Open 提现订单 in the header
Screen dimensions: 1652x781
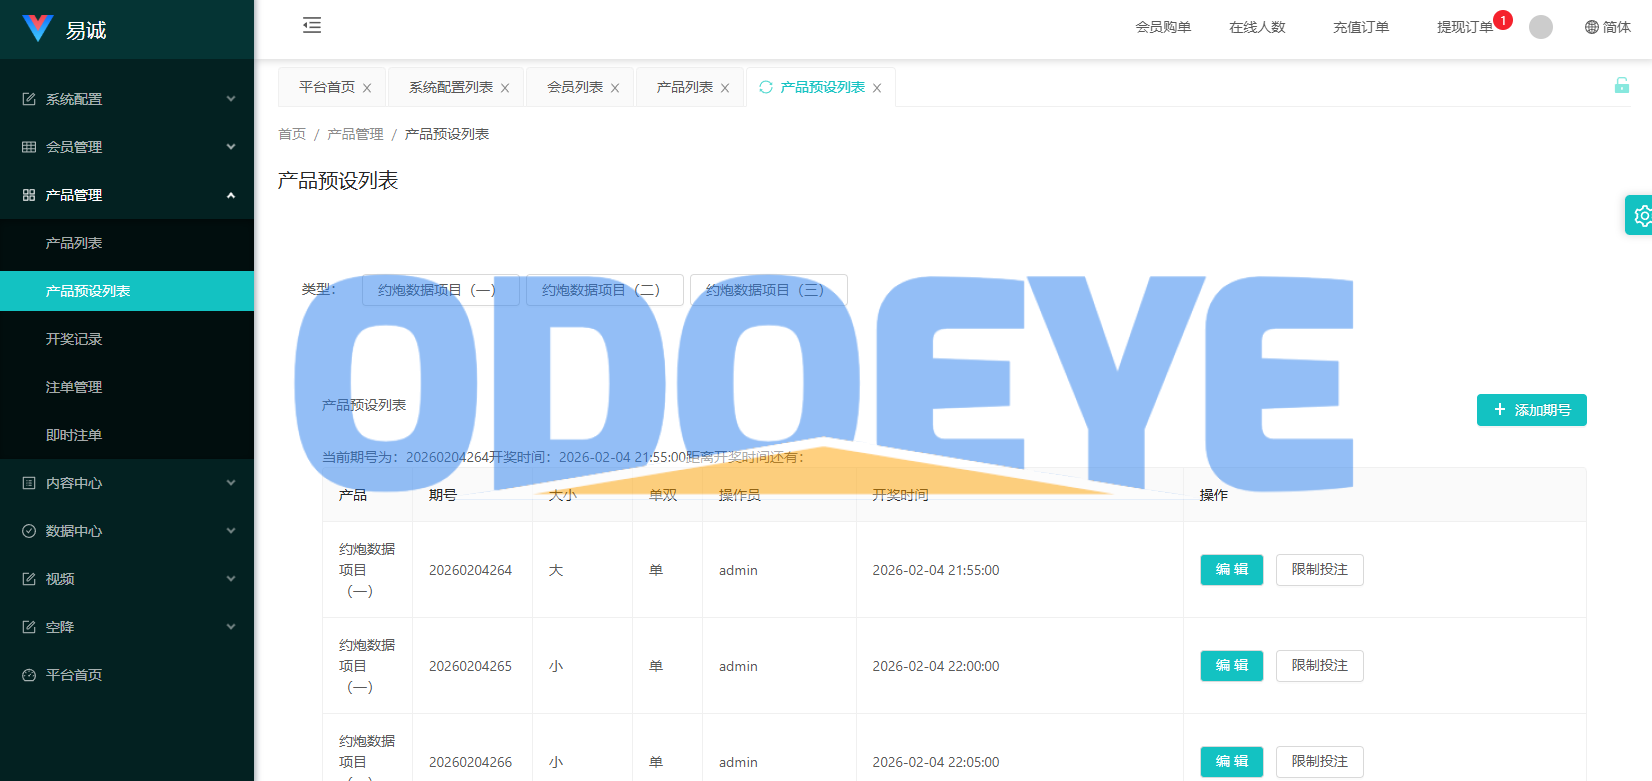click(1465, 27)
